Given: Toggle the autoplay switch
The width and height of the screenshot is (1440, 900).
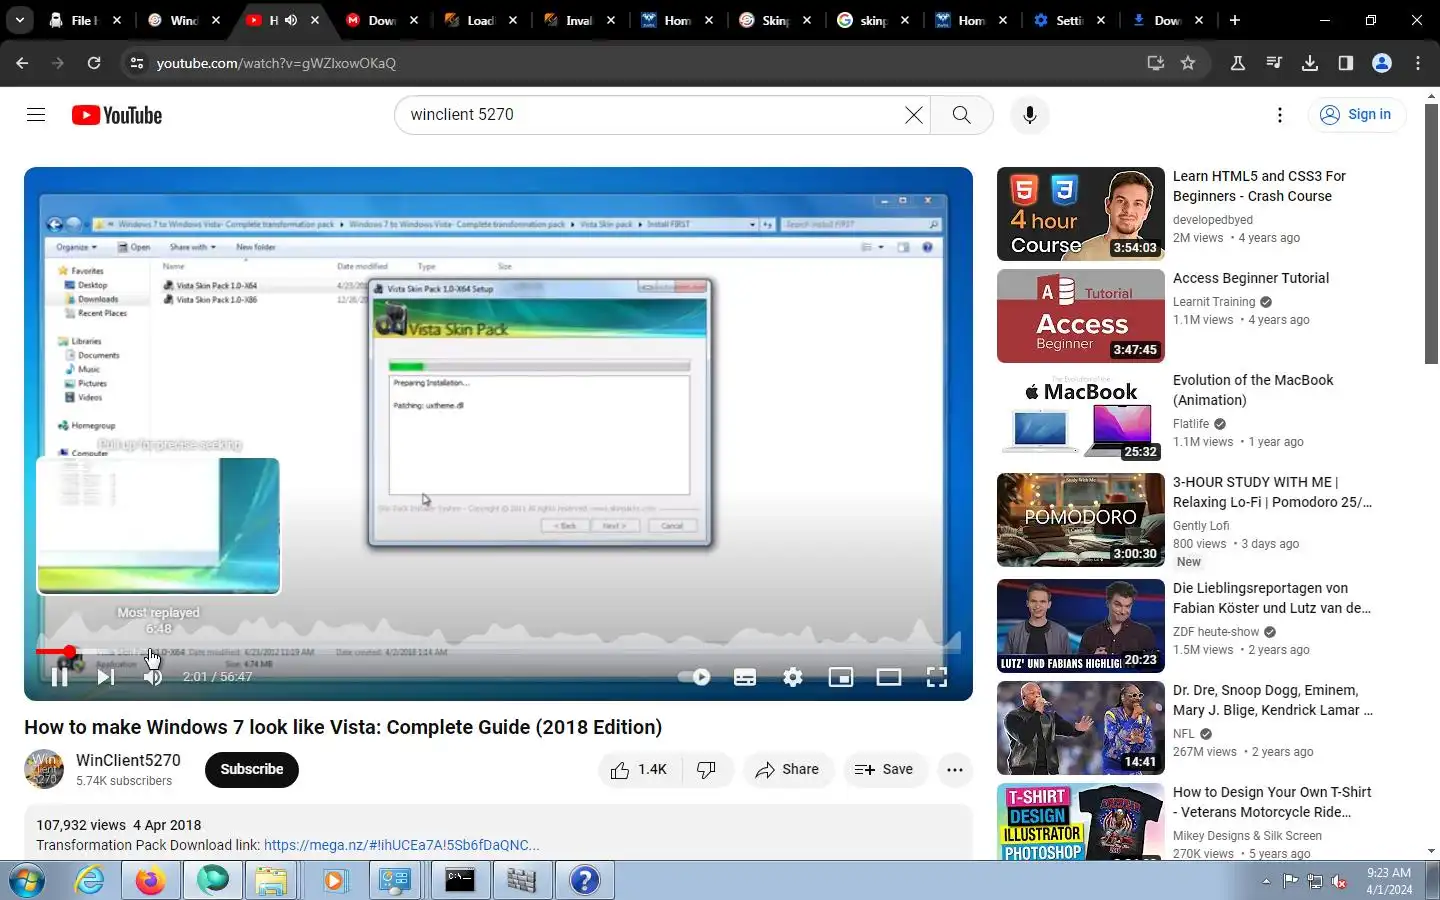Looking at the screenshot, I should [694, 677].
